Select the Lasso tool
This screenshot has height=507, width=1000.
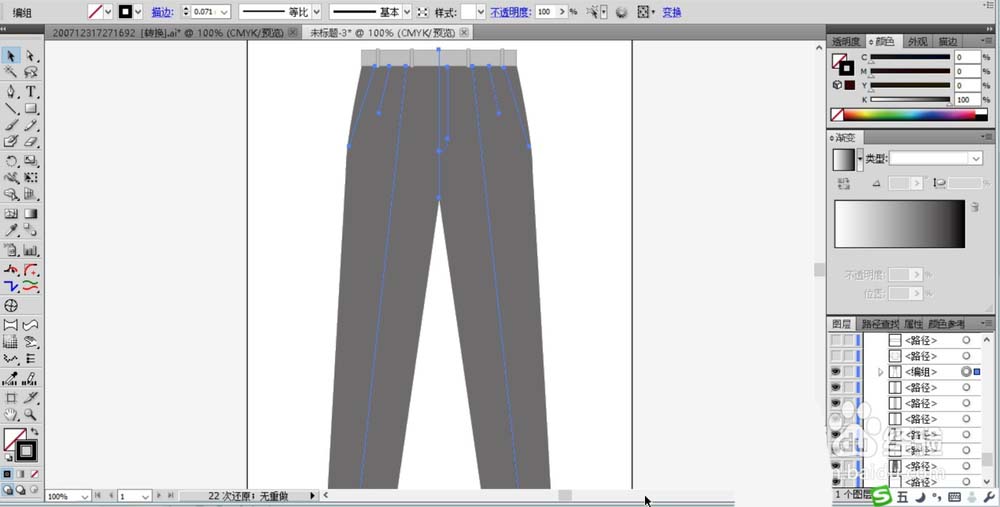[x=31, y=72]
